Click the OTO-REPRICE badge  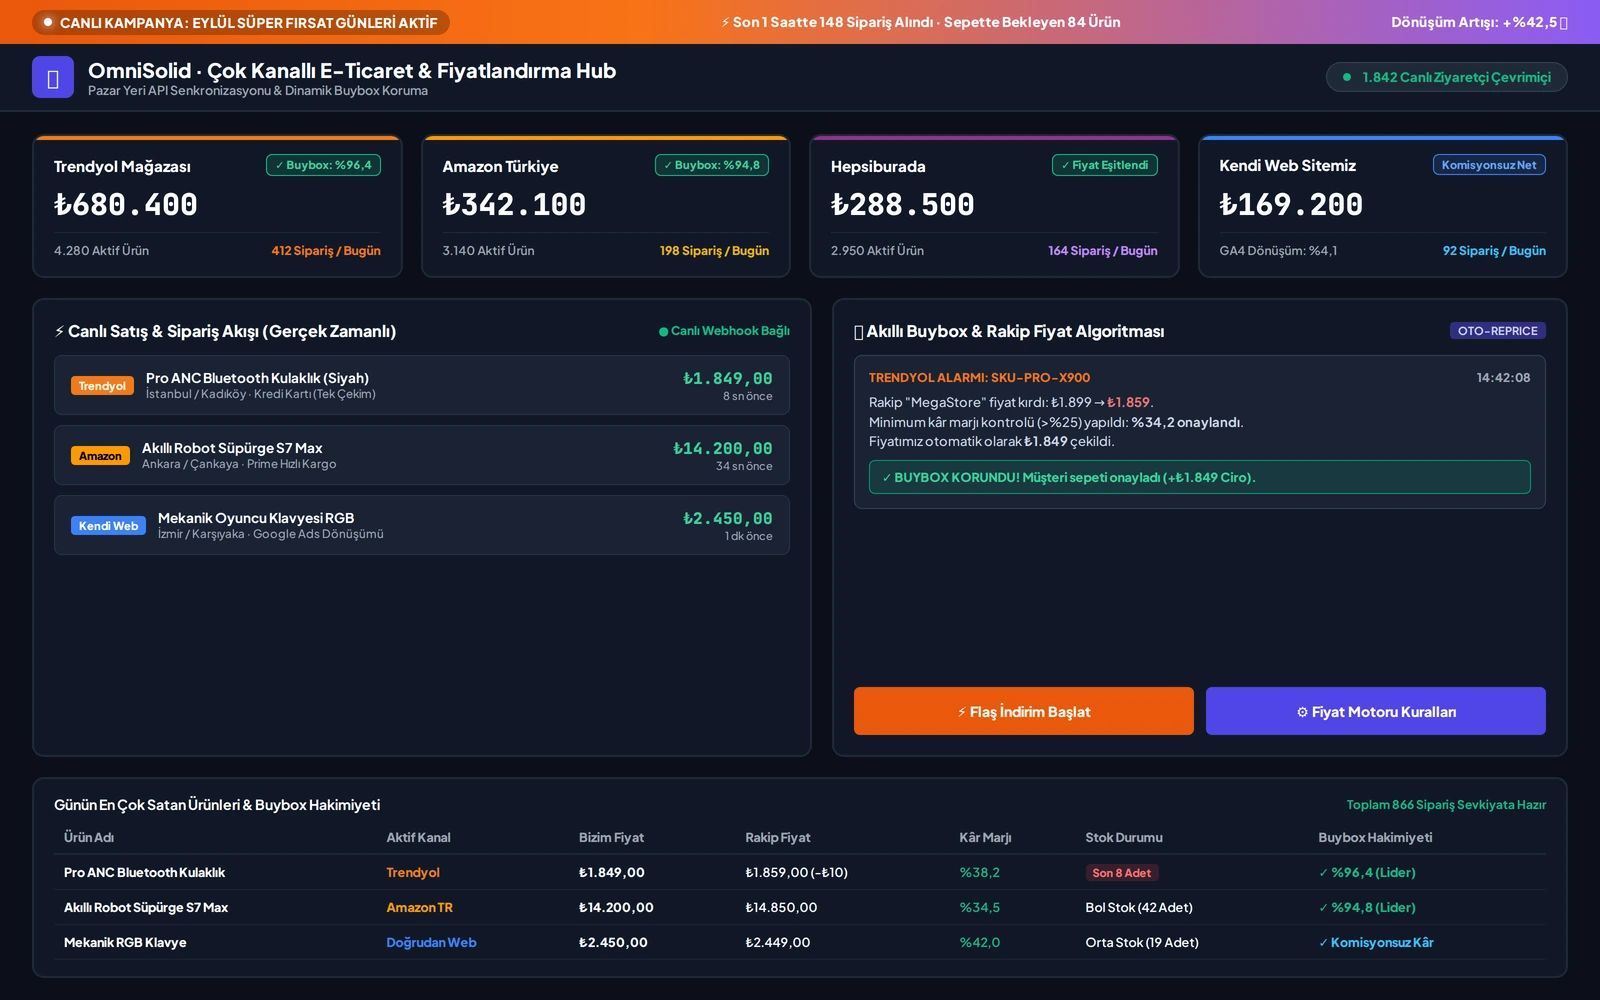coord(1498,331)
